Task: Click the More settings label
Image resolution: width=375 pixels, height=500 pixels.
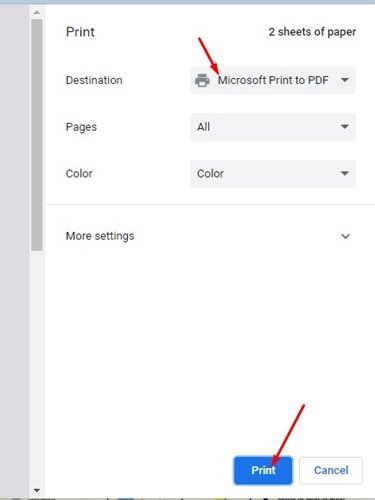Action: [100, 236]
